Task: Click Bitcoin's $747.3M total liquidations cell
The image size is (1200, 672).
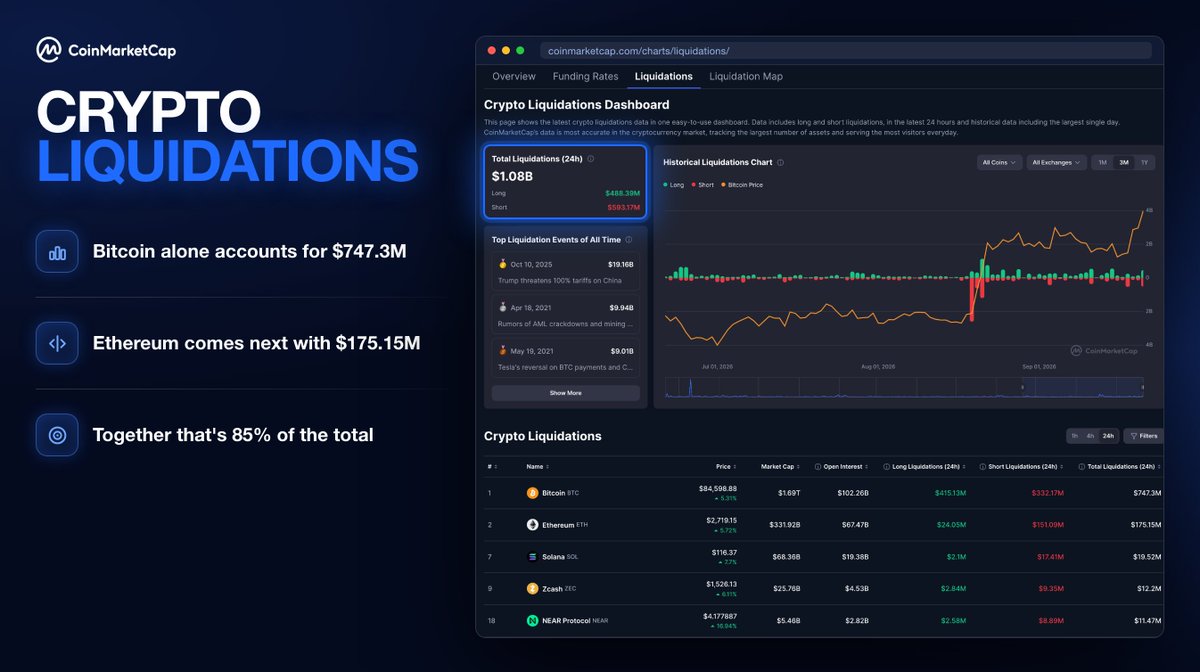Action: [x=1148, y=493]
